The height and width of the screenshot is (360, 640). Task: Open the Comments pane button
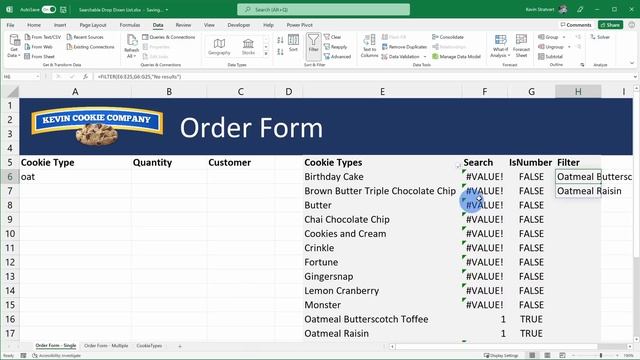pos(576,25)
